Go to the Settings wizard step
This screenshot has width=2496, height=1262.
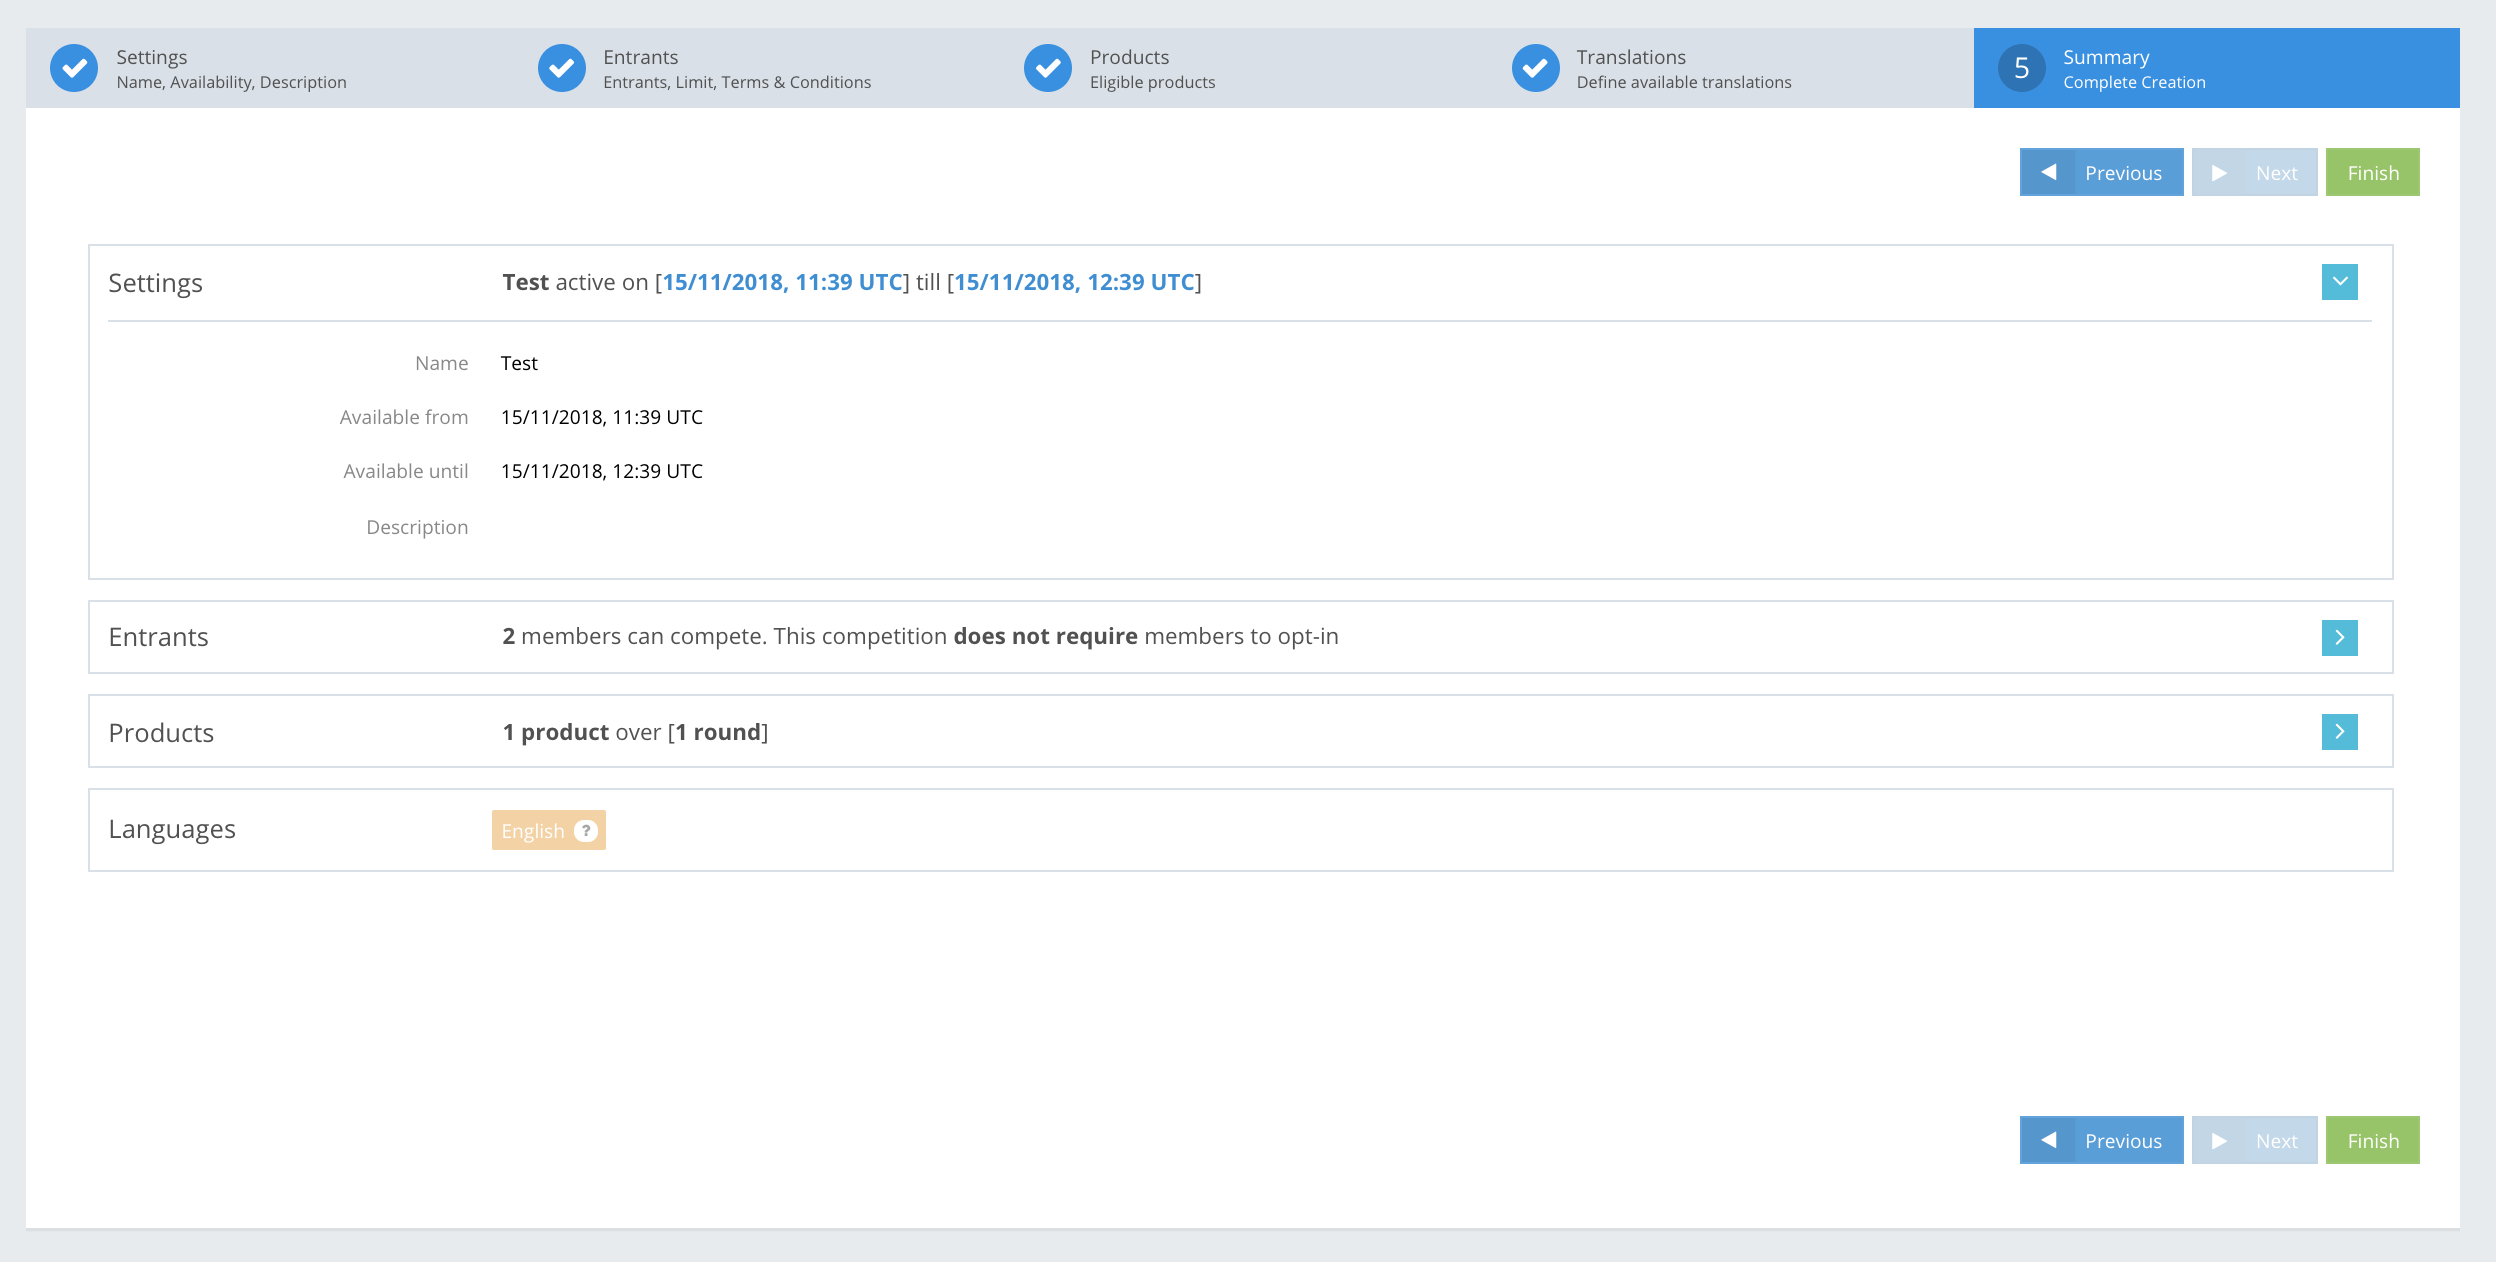[269, 68]
